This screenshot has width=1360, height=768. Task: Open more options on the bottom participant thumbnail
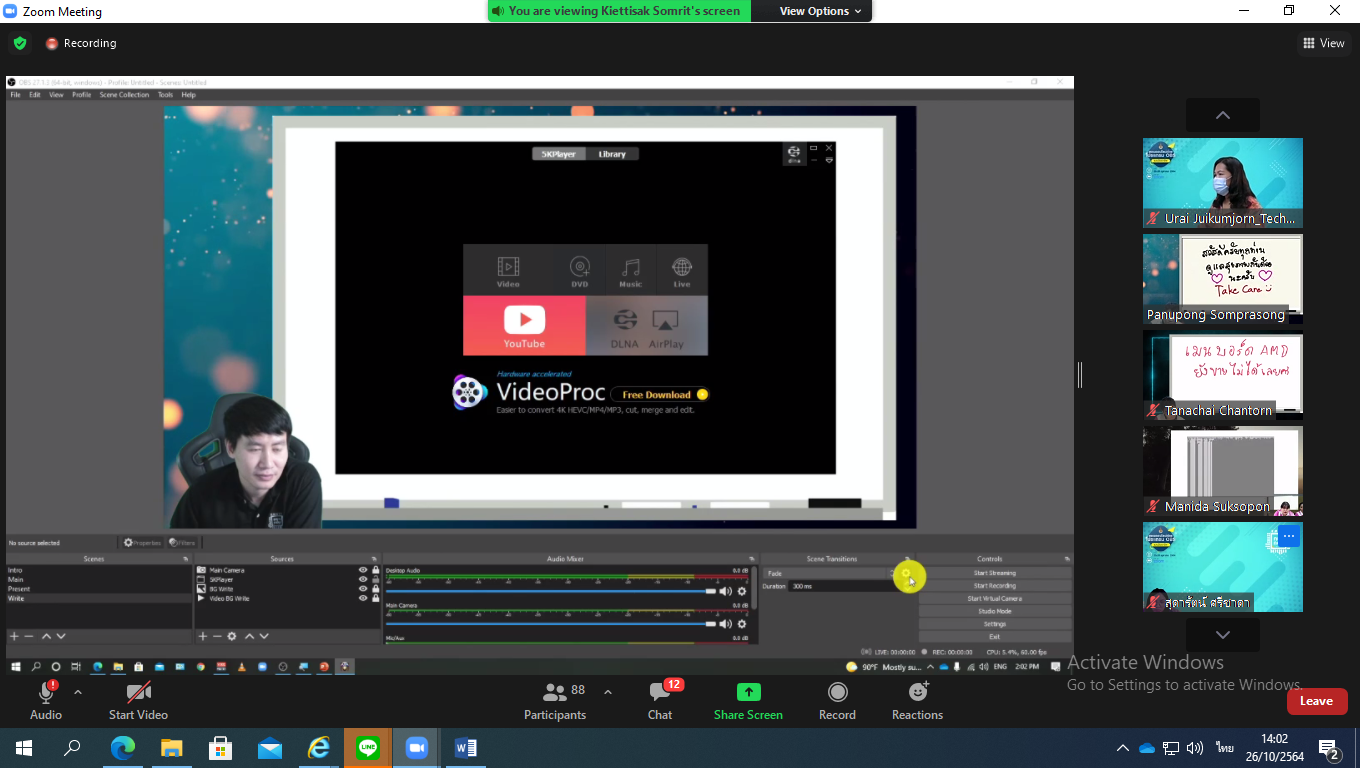(1288, 537)
